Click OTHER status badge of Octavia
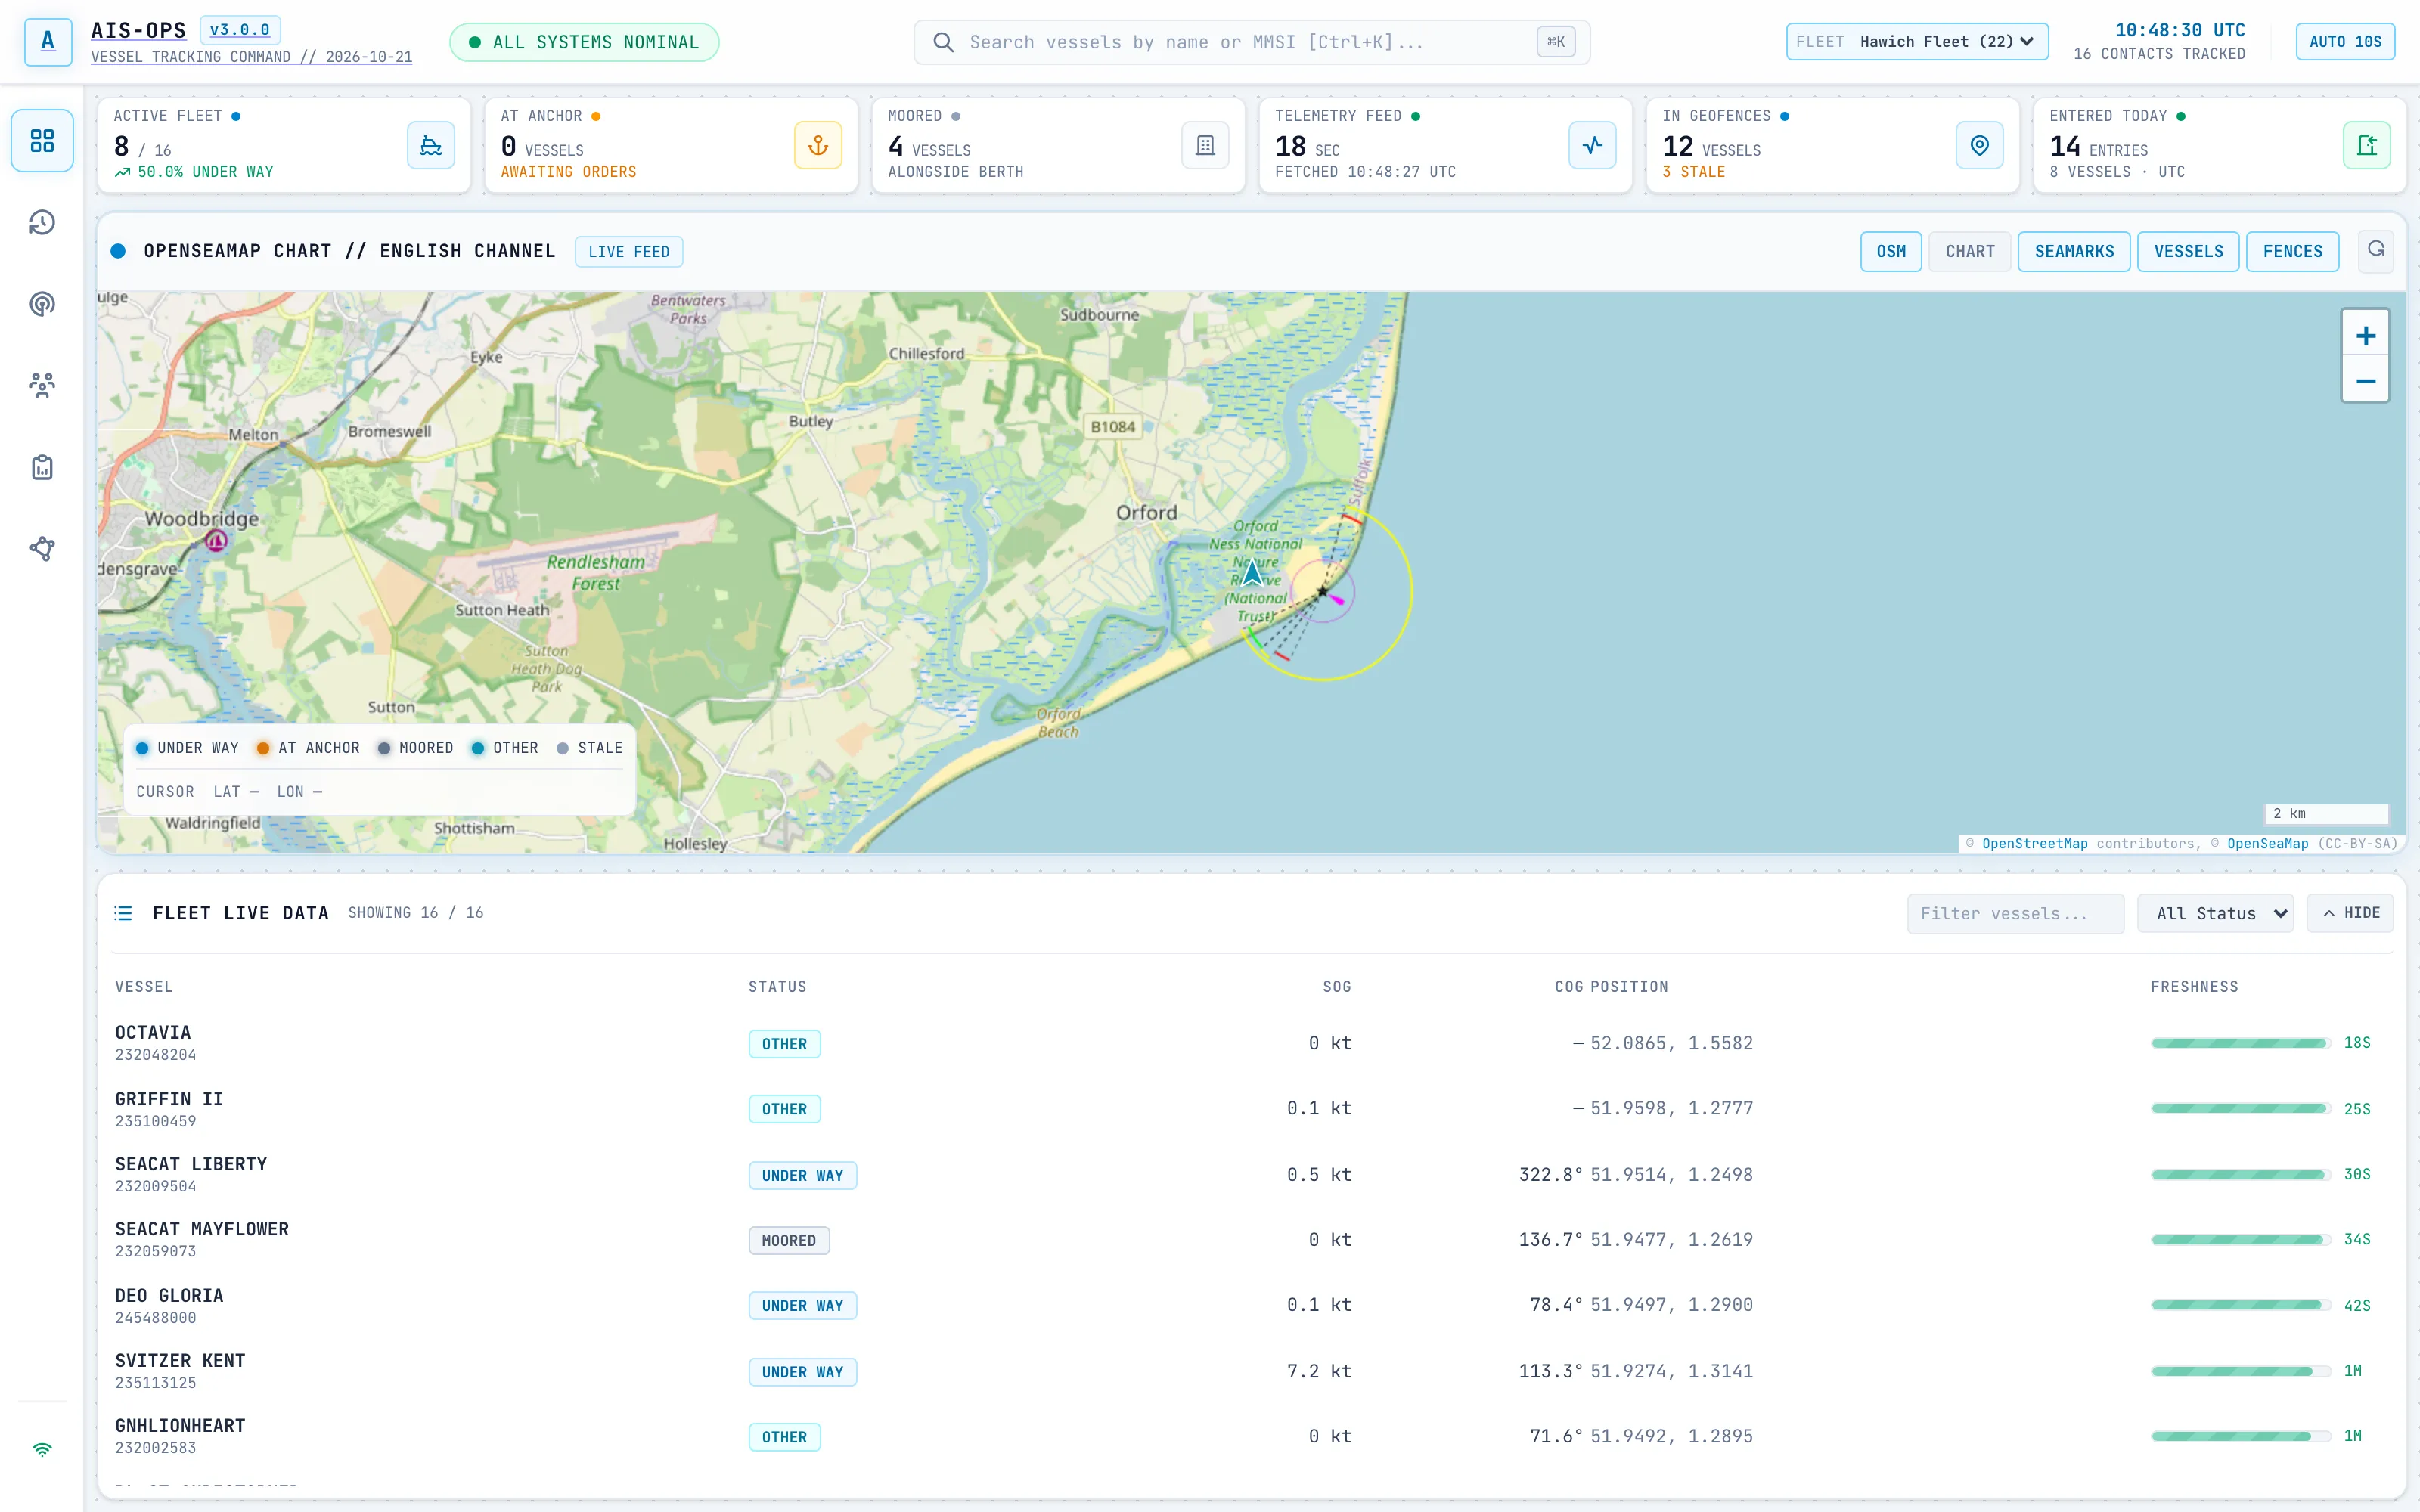Image resolution: width=2420 pixels, height=1512 pixels. click(x=784, y=1044)
